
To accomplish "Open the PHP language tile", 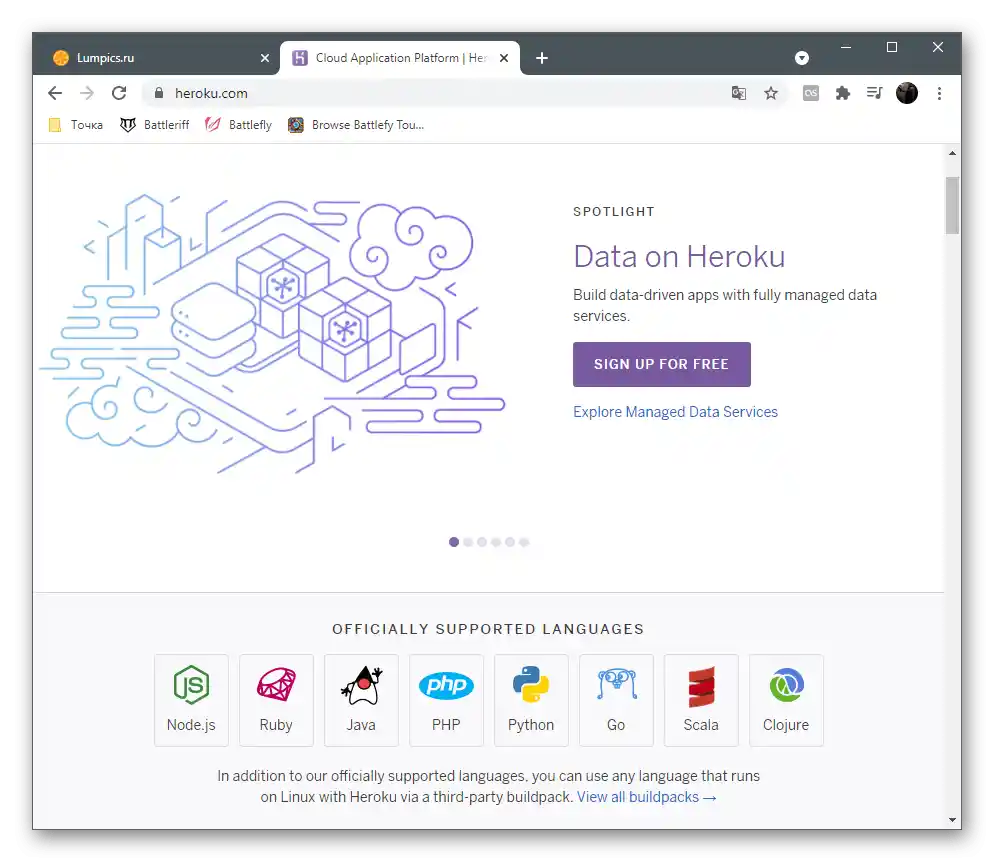I will pyautogui.click(x=446, y=700).
